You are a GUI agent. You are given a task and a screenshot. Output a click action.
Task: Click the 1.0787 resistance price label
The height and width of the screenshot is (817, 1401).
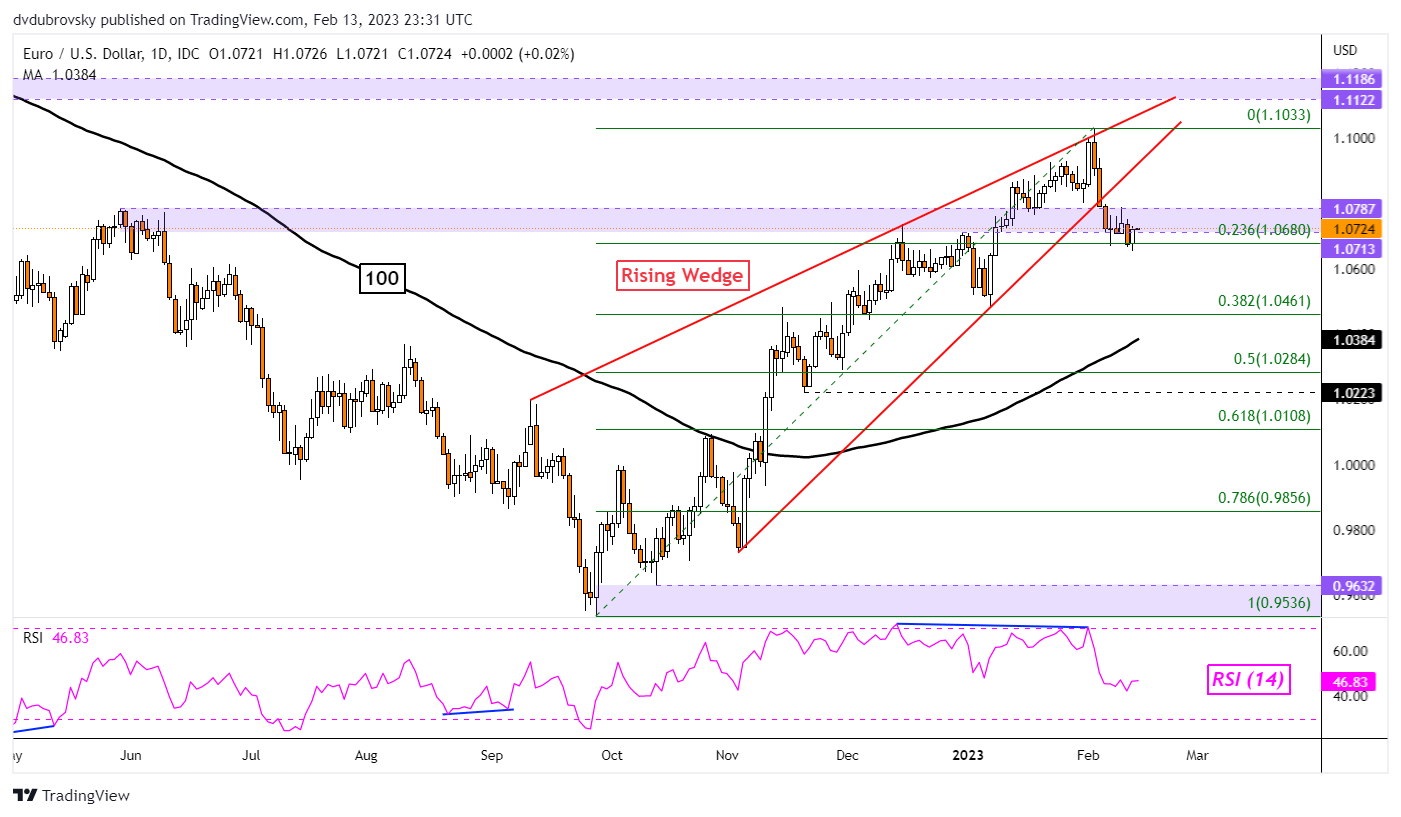(x=1351, y=209)
